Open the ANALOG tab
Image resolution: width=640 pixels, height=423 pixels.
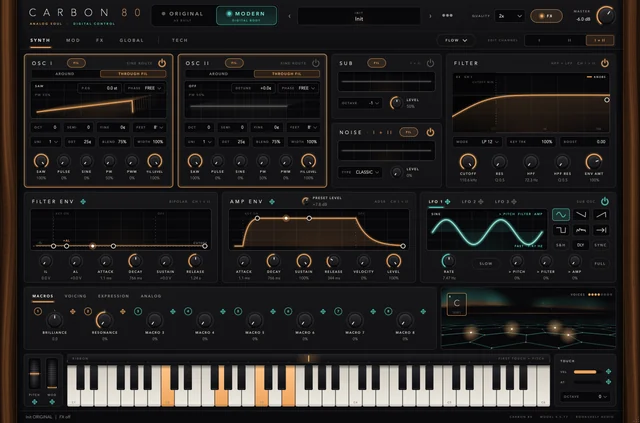pos(151,296)
